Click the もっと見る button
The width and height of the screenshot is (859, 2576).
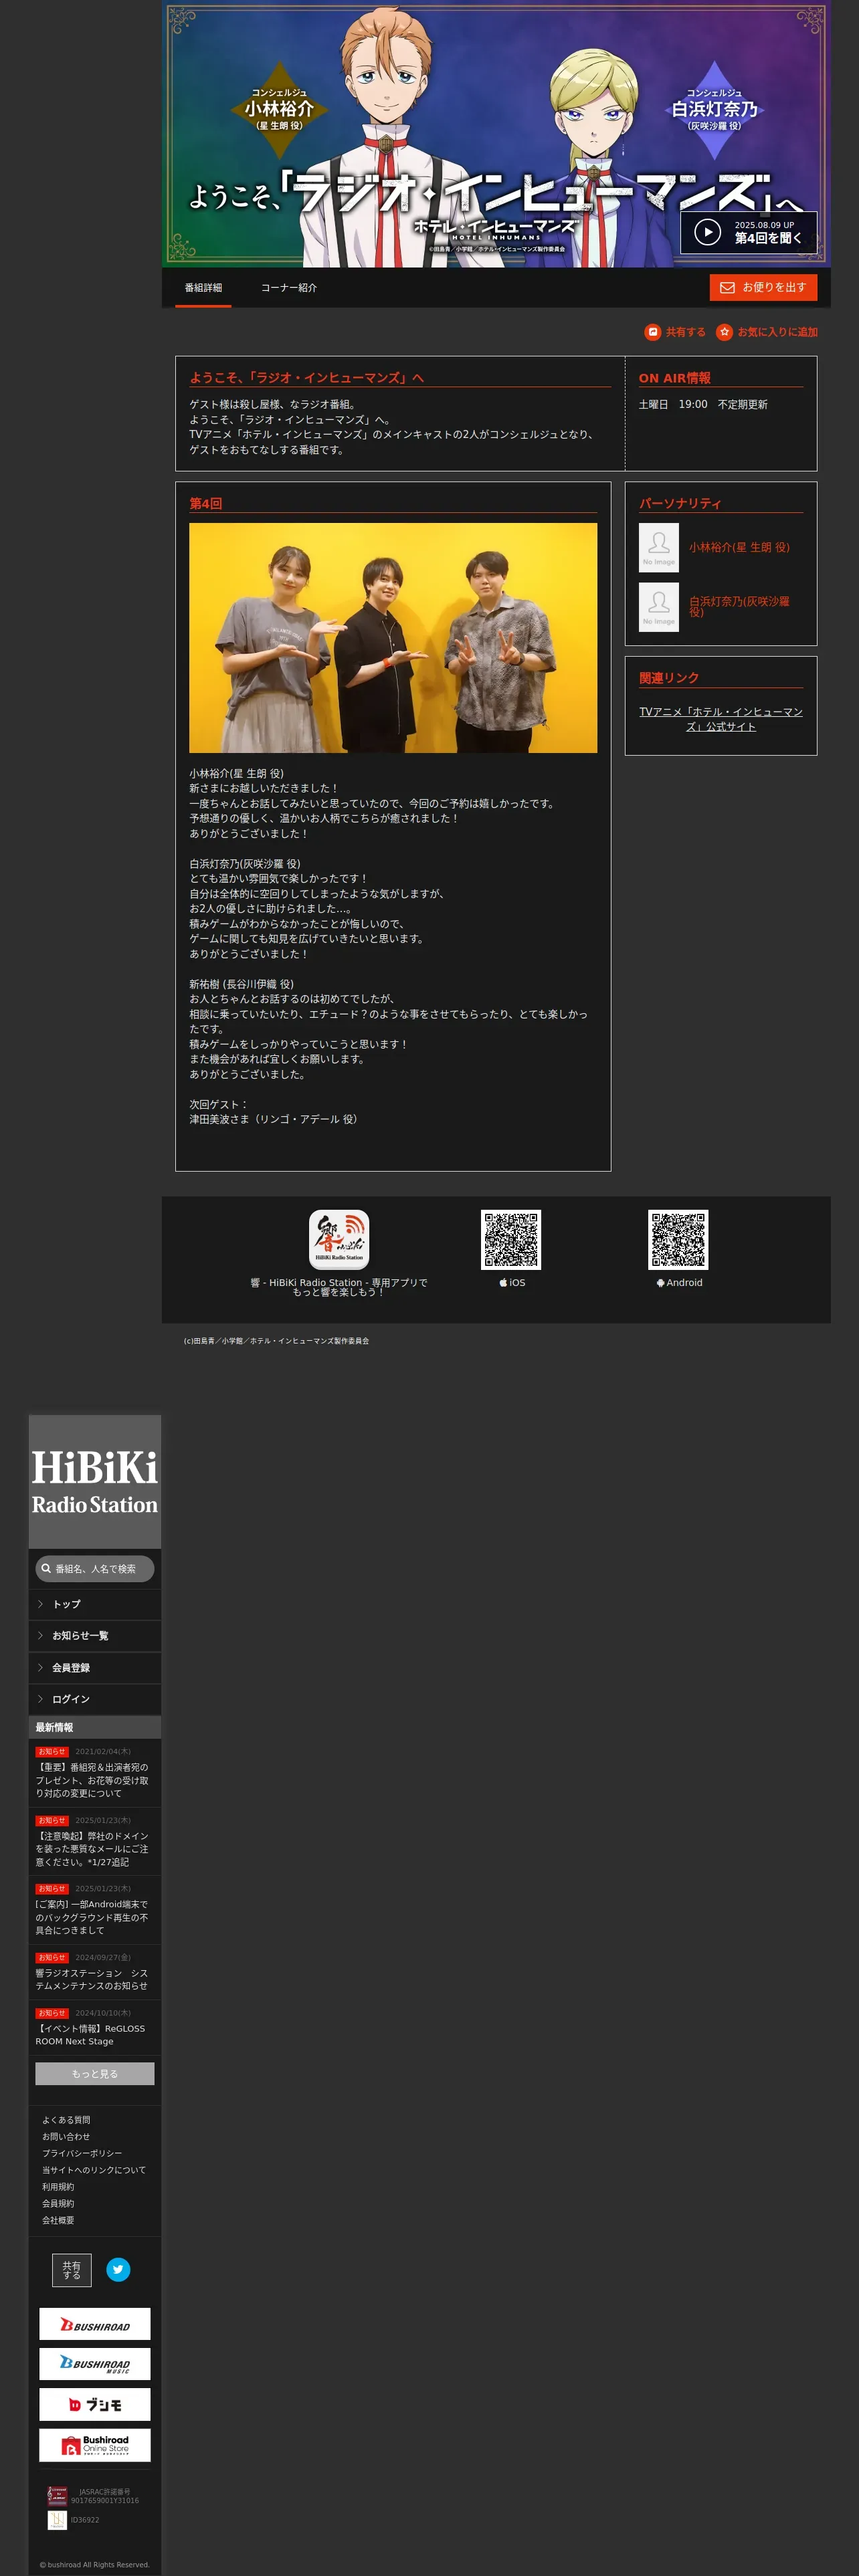[x=95, y=2074]
